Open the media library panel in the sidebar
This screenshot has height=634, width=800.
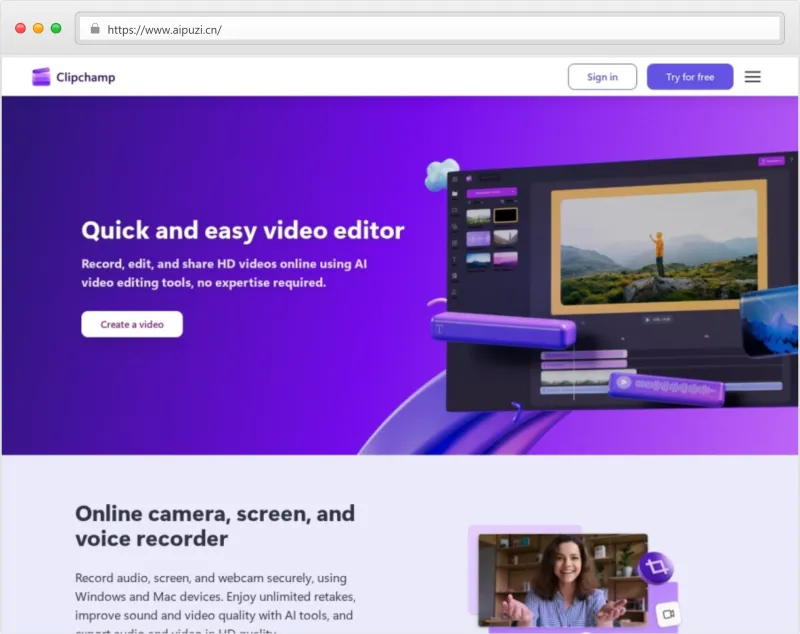pos(454,193)
